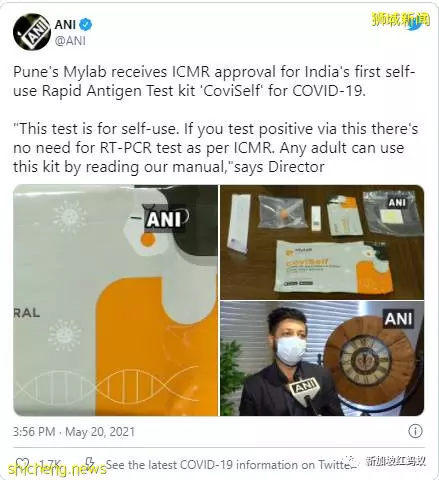Like the tweet with the heart icon

[22, 463]
